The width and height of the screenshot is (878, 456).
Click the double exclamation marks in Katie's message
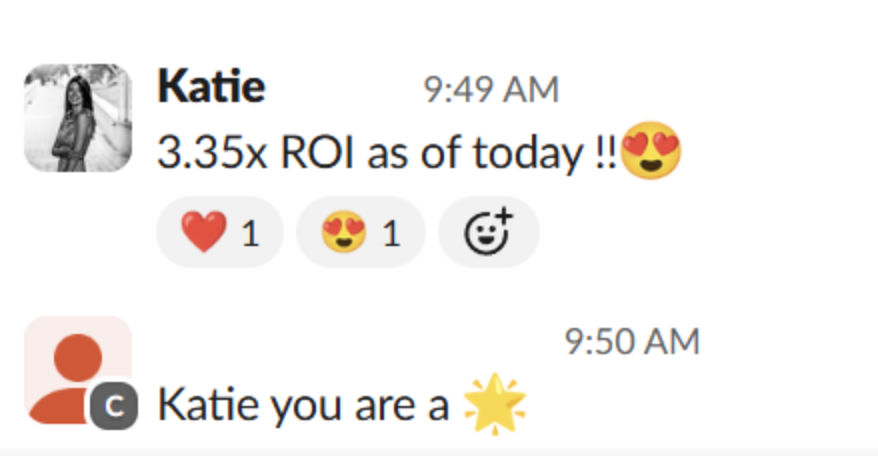coord(605,154)
